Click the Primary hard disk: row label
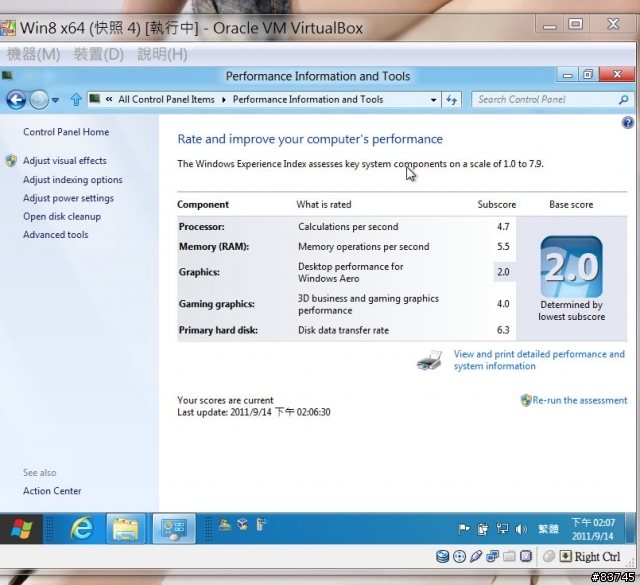Viewport: 640px width, 585px height. pos(218,330)
